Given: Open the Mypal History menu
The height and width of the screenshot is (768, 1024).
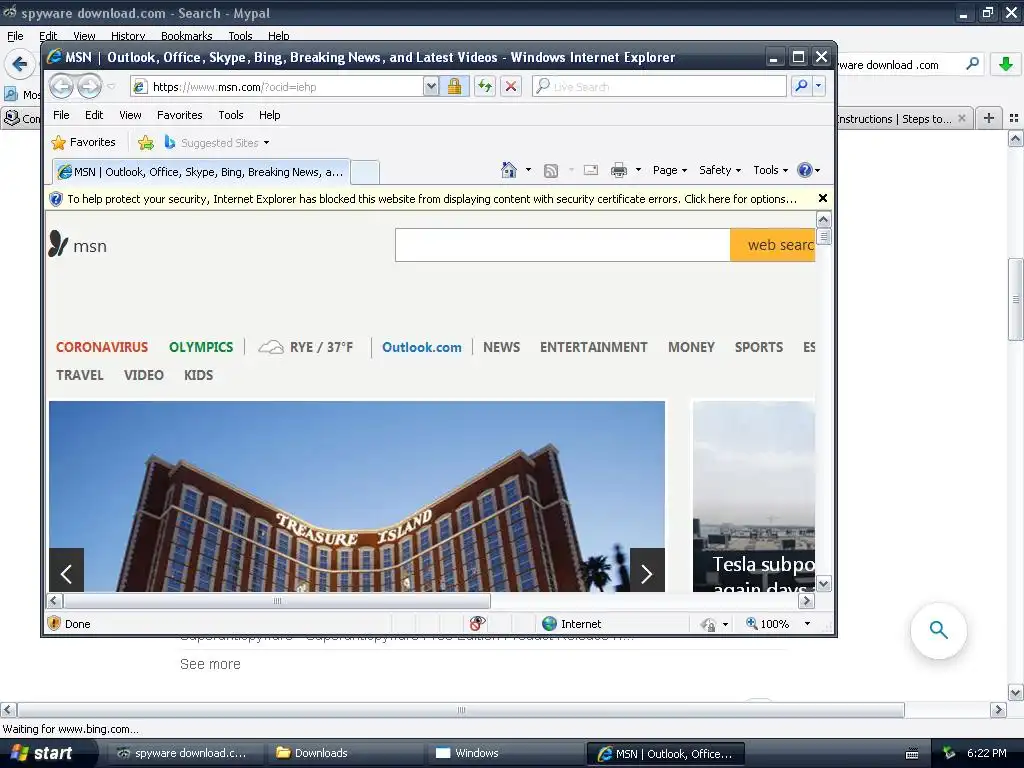Looking at the screenshot, I should coord(128,36).
